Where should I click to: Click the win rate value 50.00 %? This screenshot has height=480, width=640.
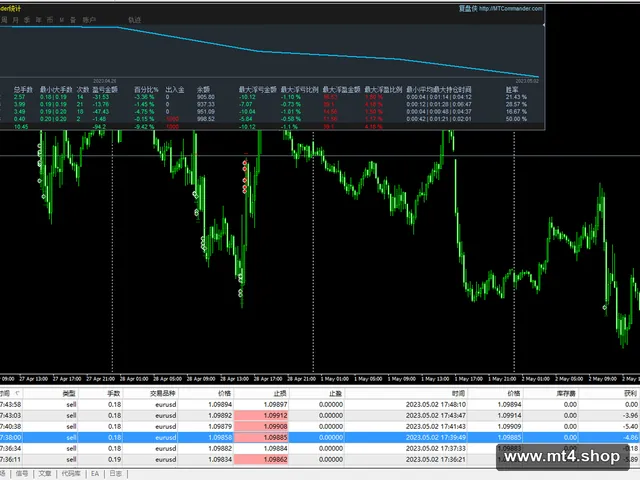(x=516, y=119)
